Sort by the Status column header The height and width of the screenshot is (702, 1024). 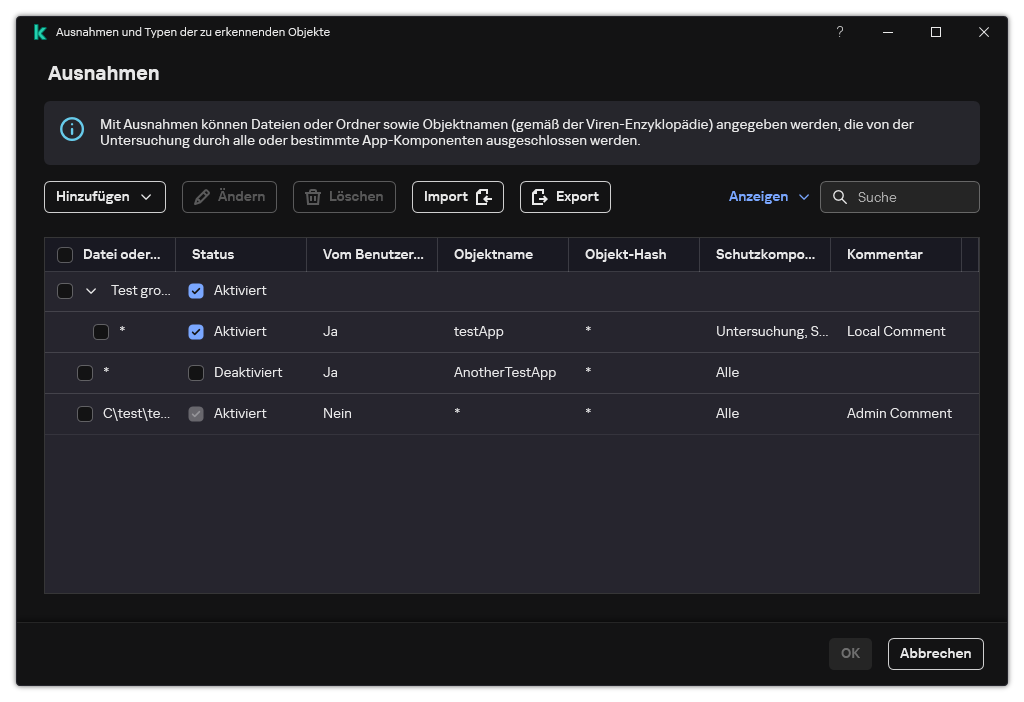point(213,255)
